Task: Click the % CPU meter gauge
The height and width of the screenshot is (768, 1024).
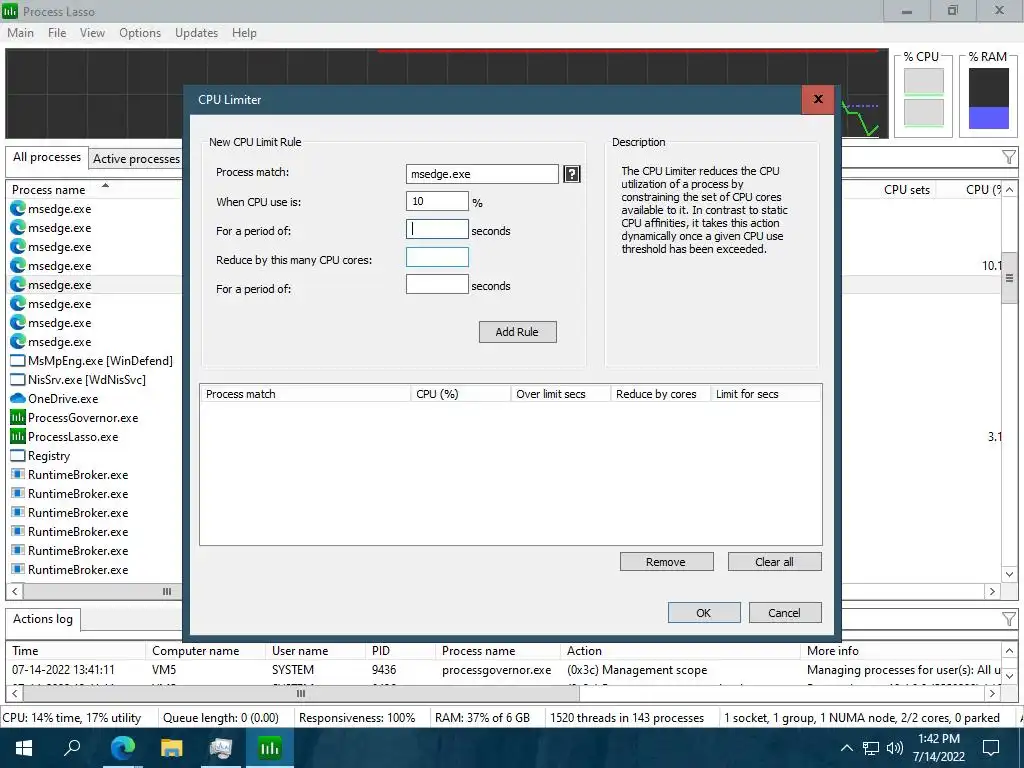Action: click(923, 97)
